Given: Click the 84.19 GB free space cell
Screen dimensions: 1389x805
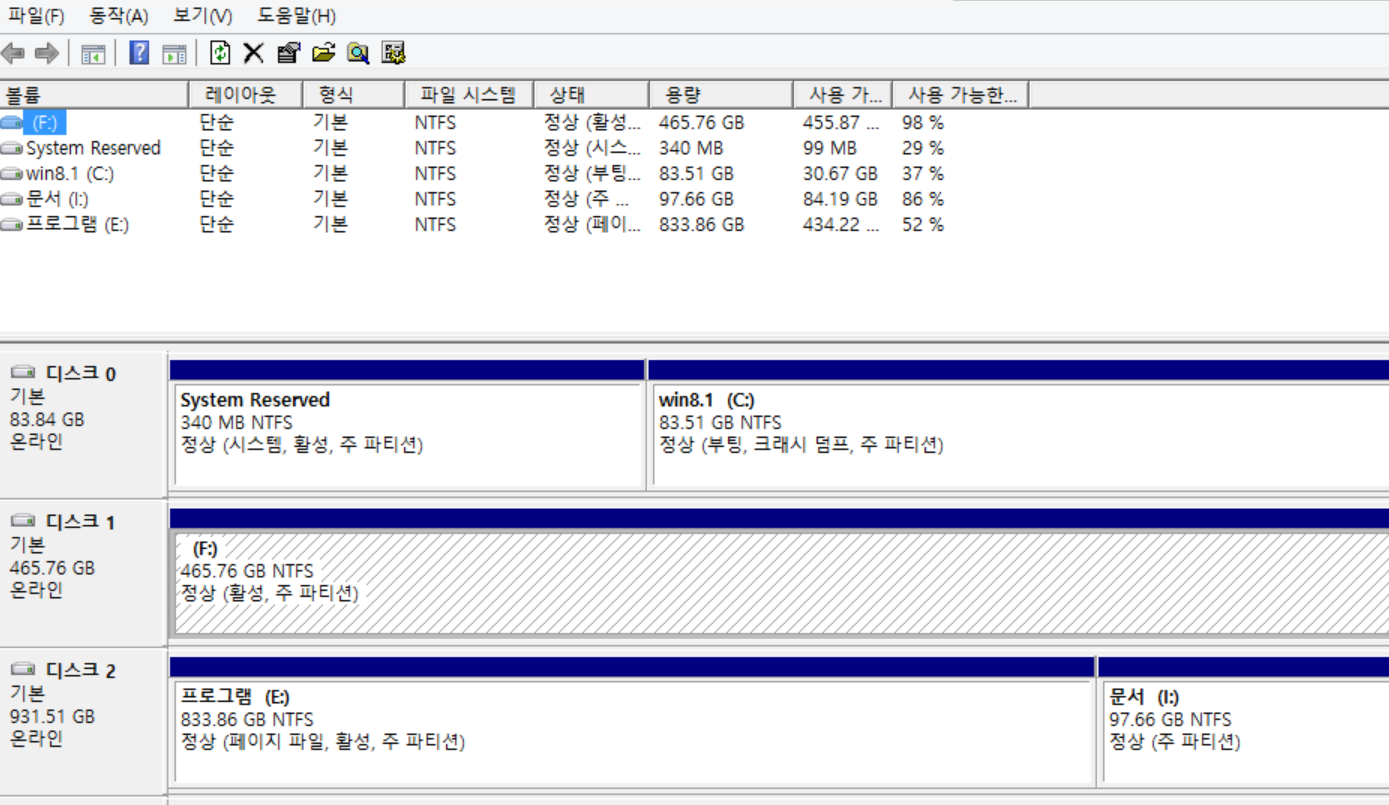Looking at the screenshot, I should [x=840, y=199].
